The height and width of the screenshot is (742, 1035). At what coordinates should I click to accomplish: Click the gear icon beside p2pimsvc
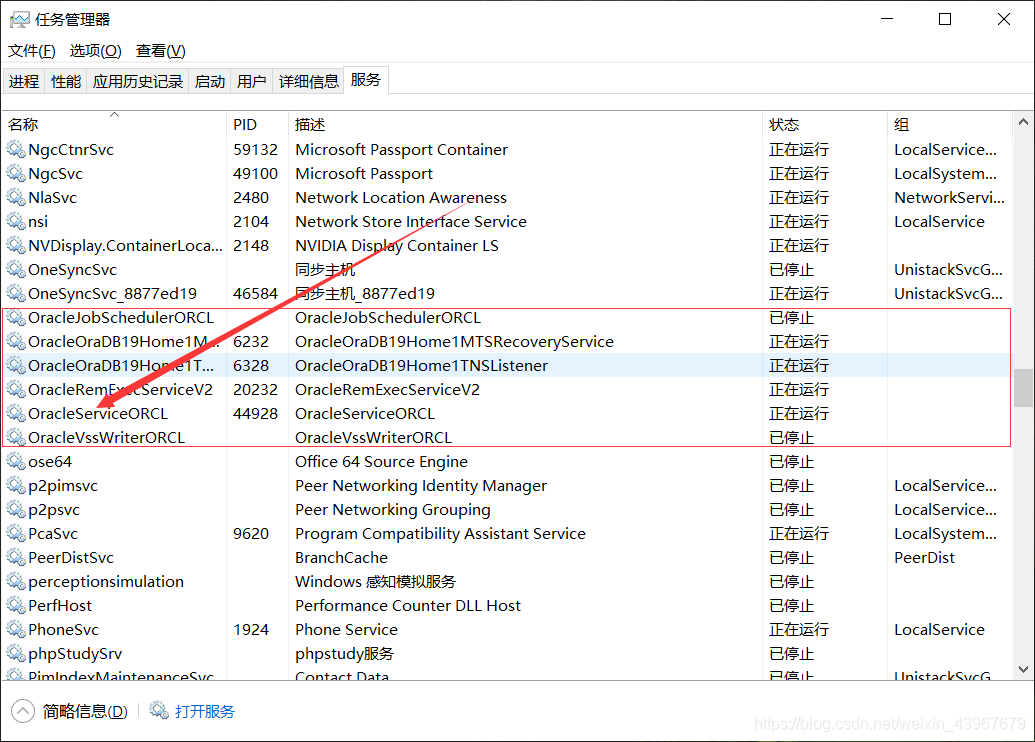pyautogui.click(x=16, y=485)
